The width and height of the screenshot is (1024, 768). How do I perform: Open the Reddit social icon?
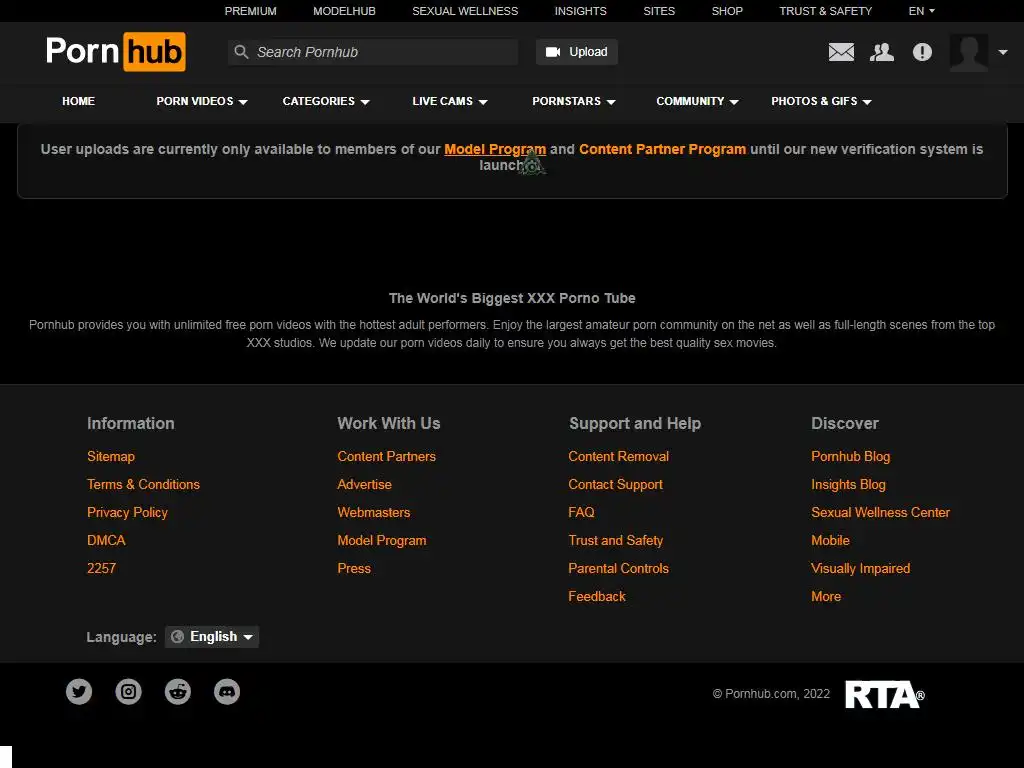point(178,692)
